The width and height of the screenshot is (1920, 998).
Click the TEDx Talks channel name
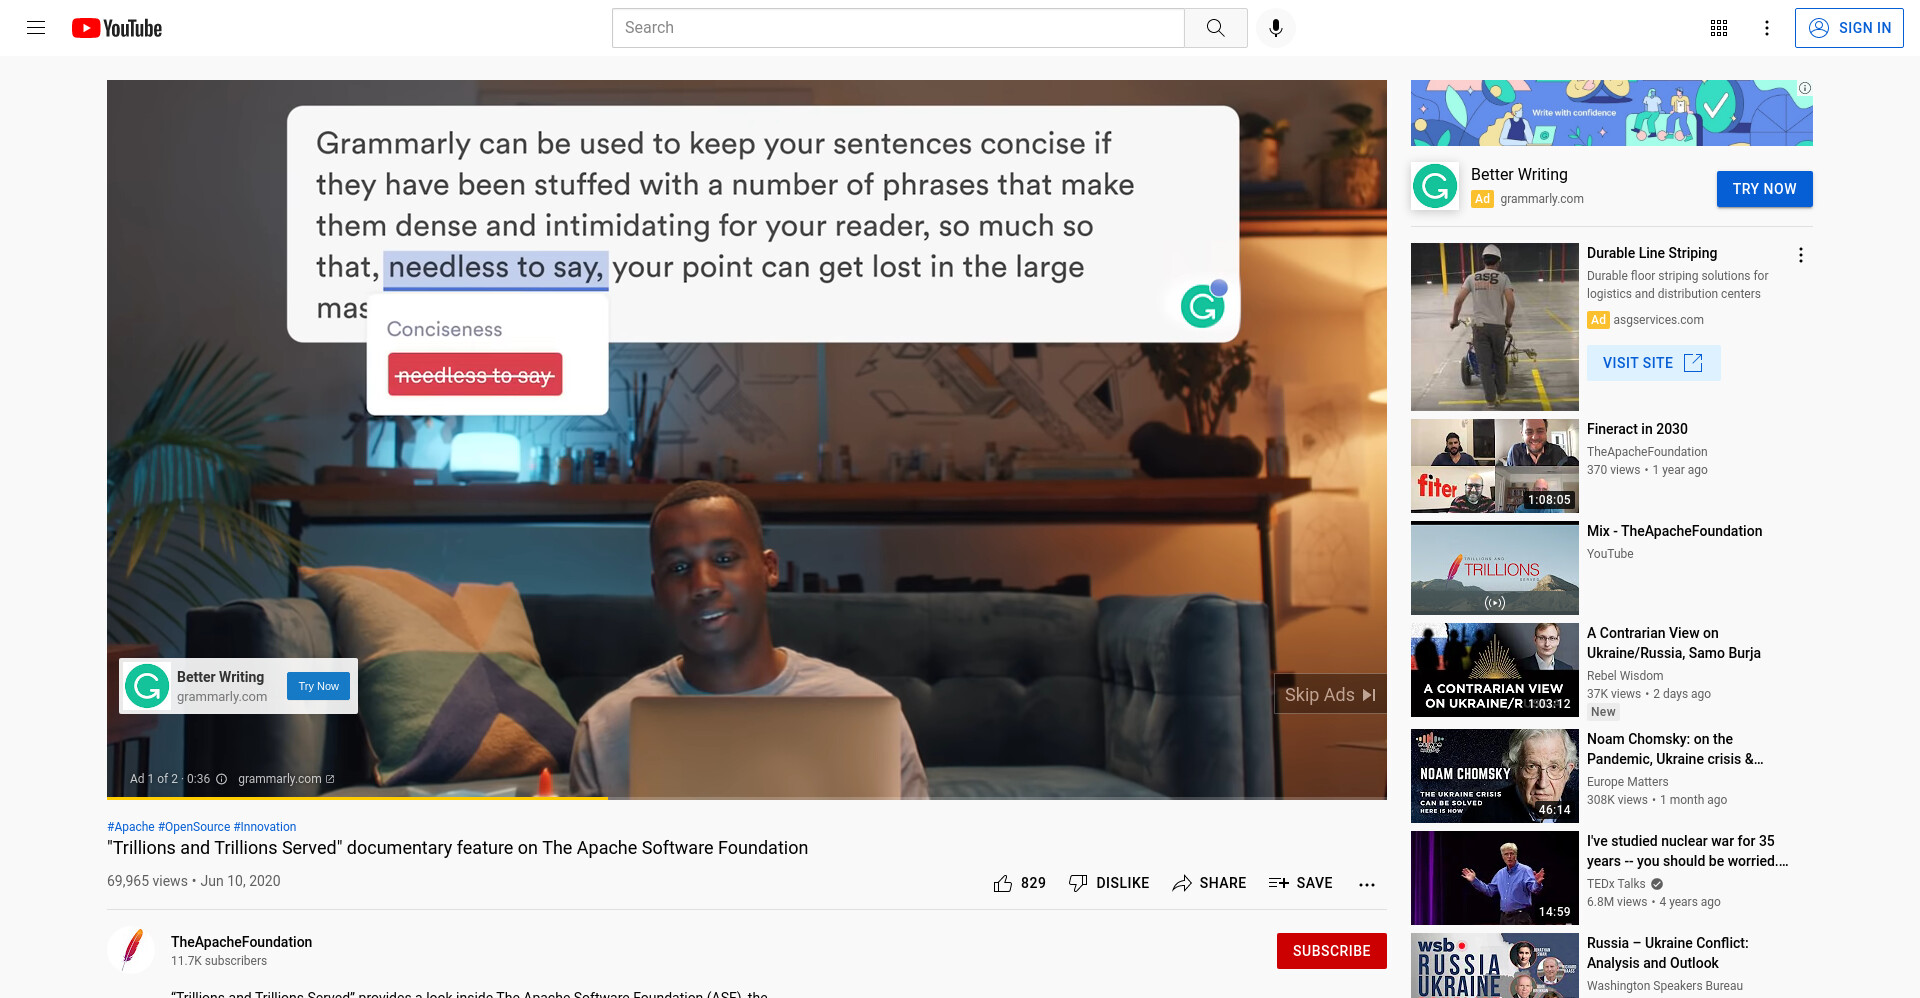click(1616, 884)
